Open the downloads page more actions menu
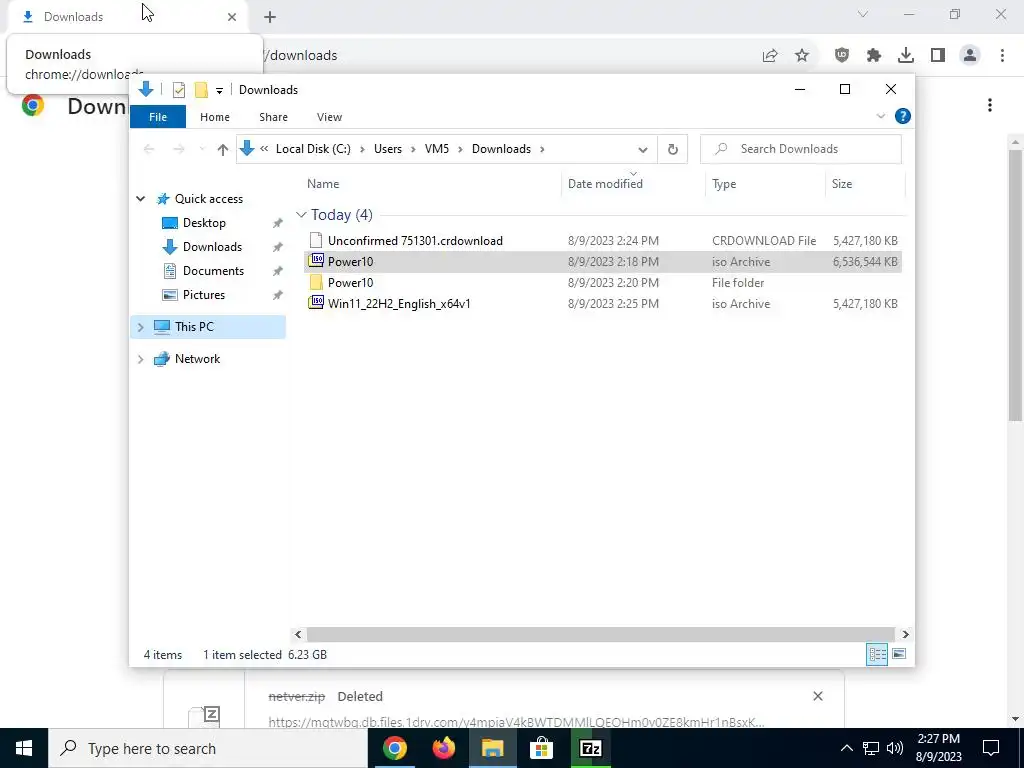 click(x=990, y=105)
